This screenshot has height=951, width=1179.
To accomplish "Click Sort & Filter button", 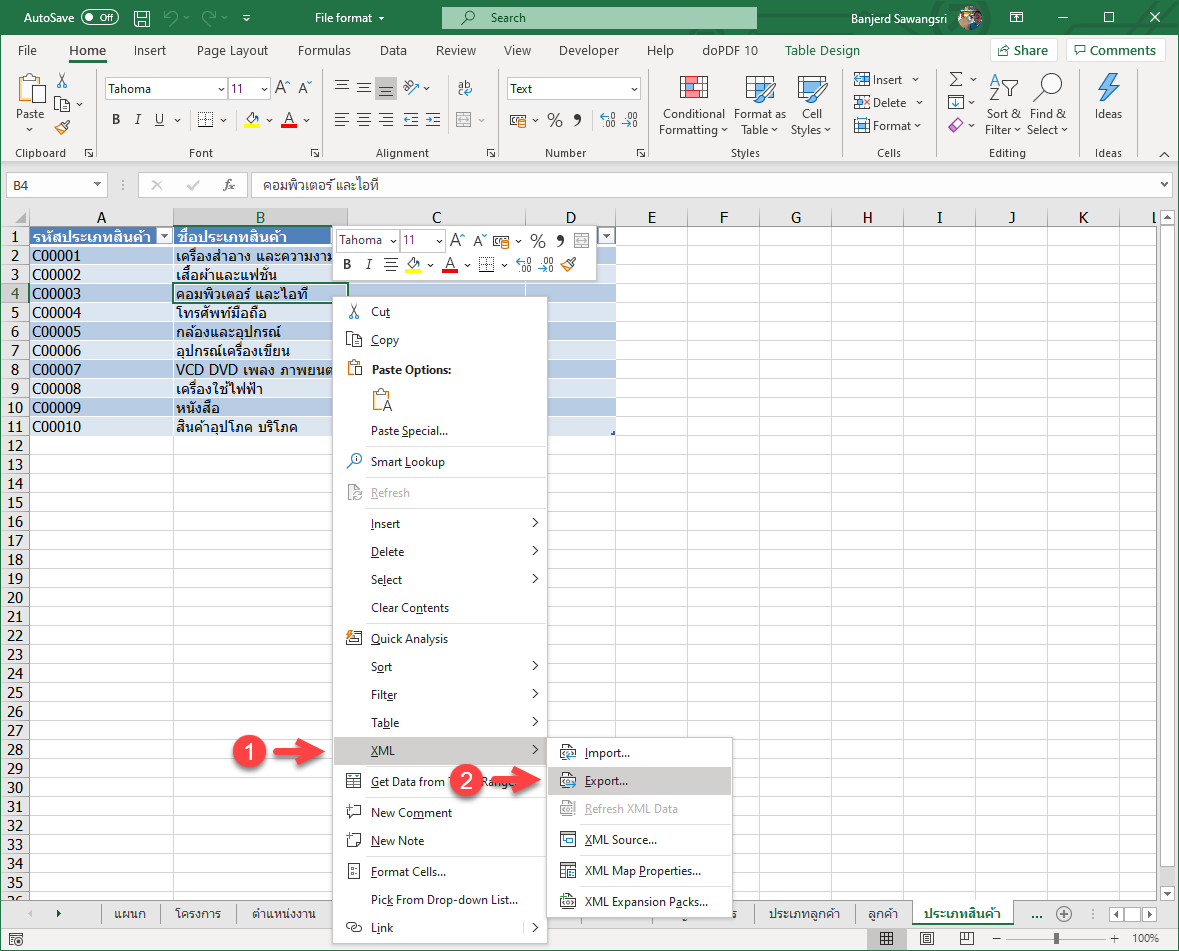I will click(x=1003, y=106).
